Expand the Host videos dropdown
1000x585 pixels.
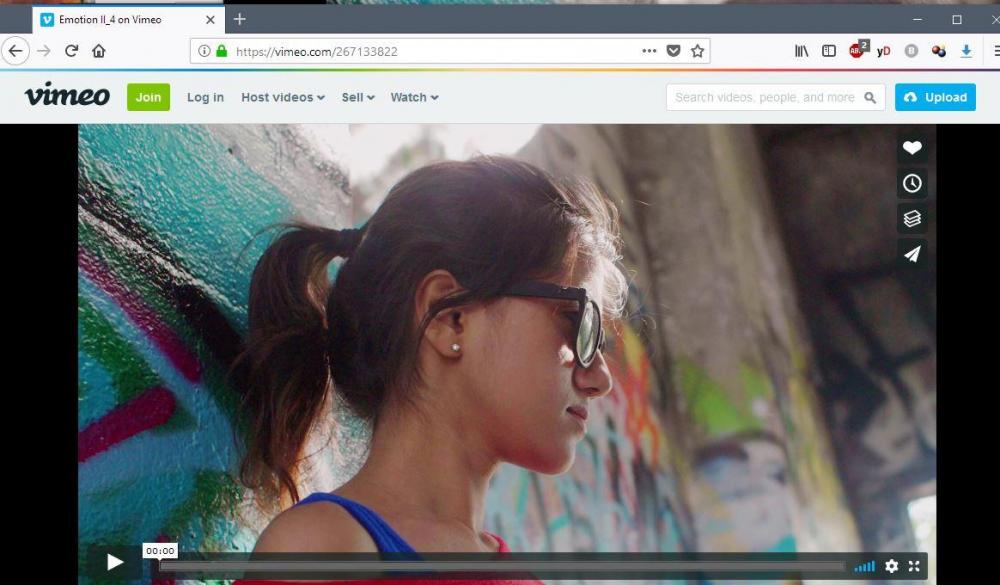[x=281, y=97]
